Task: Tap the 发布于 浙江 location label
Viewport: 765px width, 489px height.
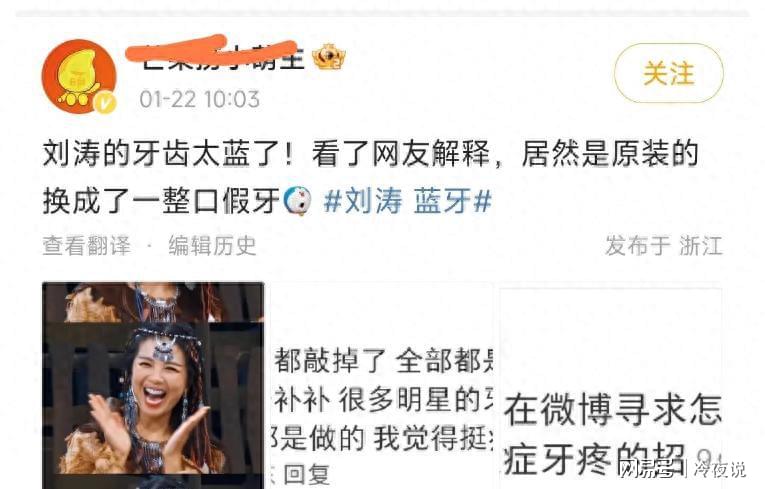Action: pos(664,245)
